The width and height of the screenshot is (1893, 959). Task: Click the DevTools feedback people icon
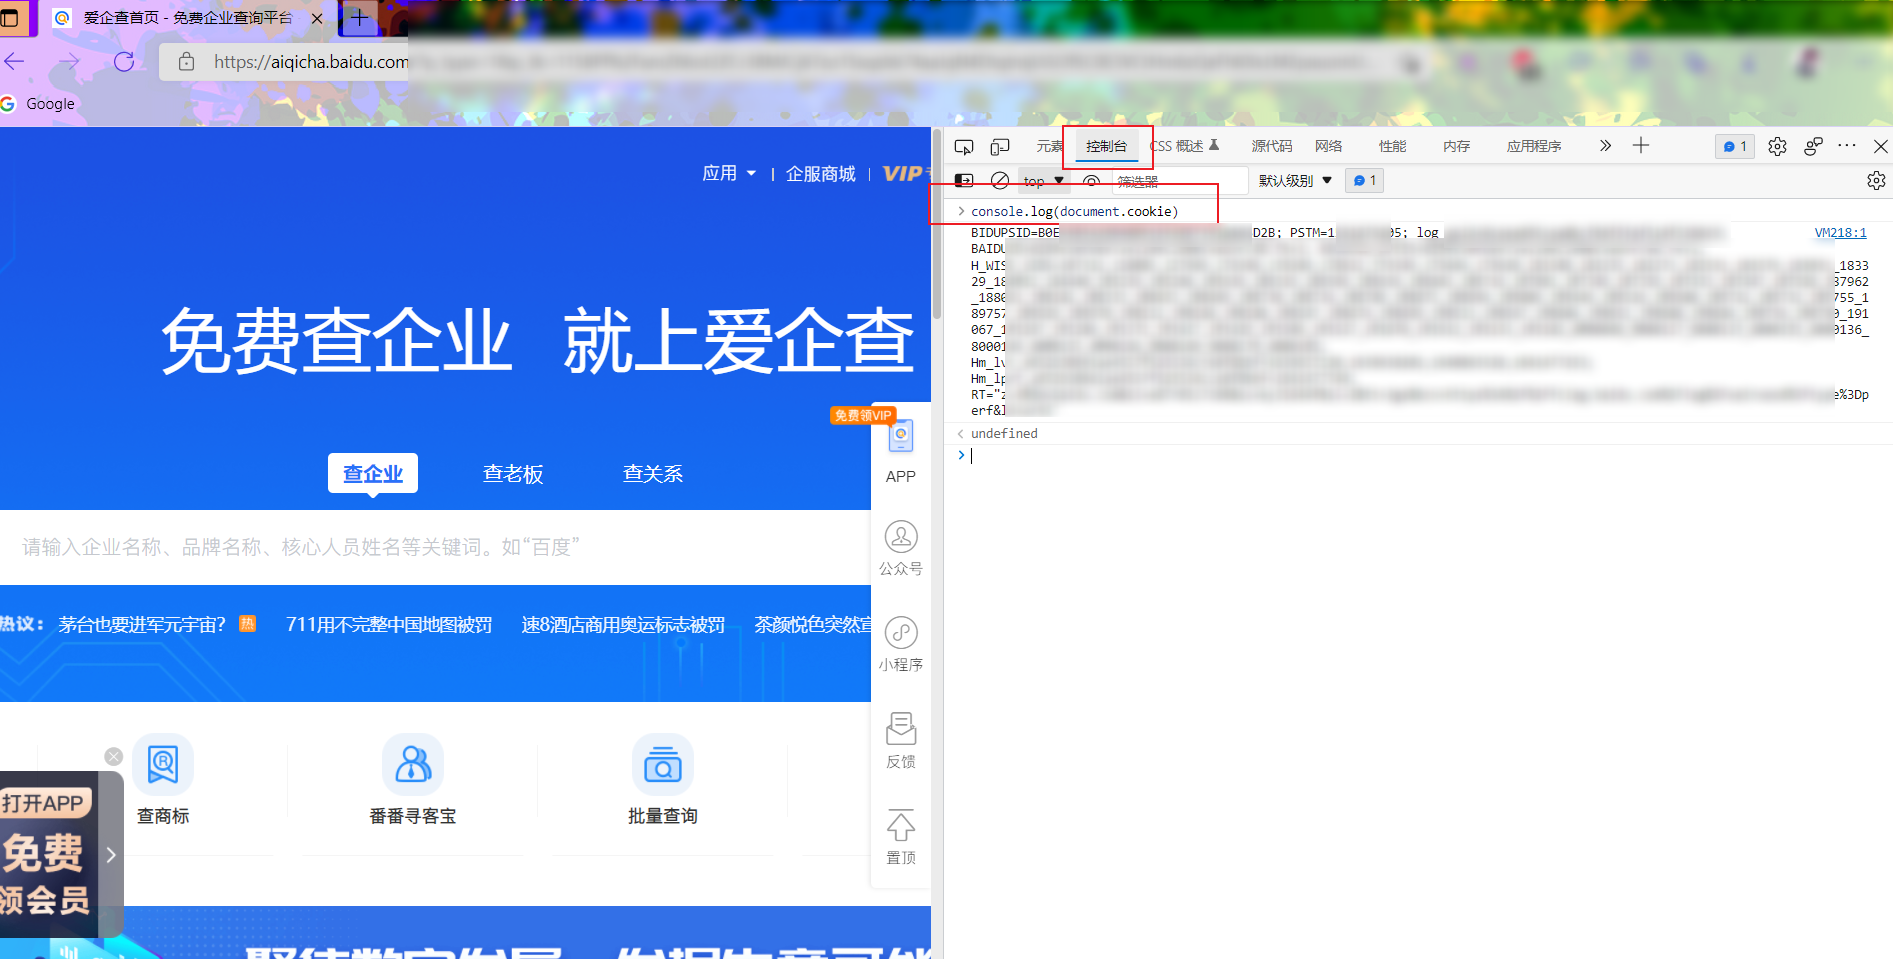pos(1813,147)
